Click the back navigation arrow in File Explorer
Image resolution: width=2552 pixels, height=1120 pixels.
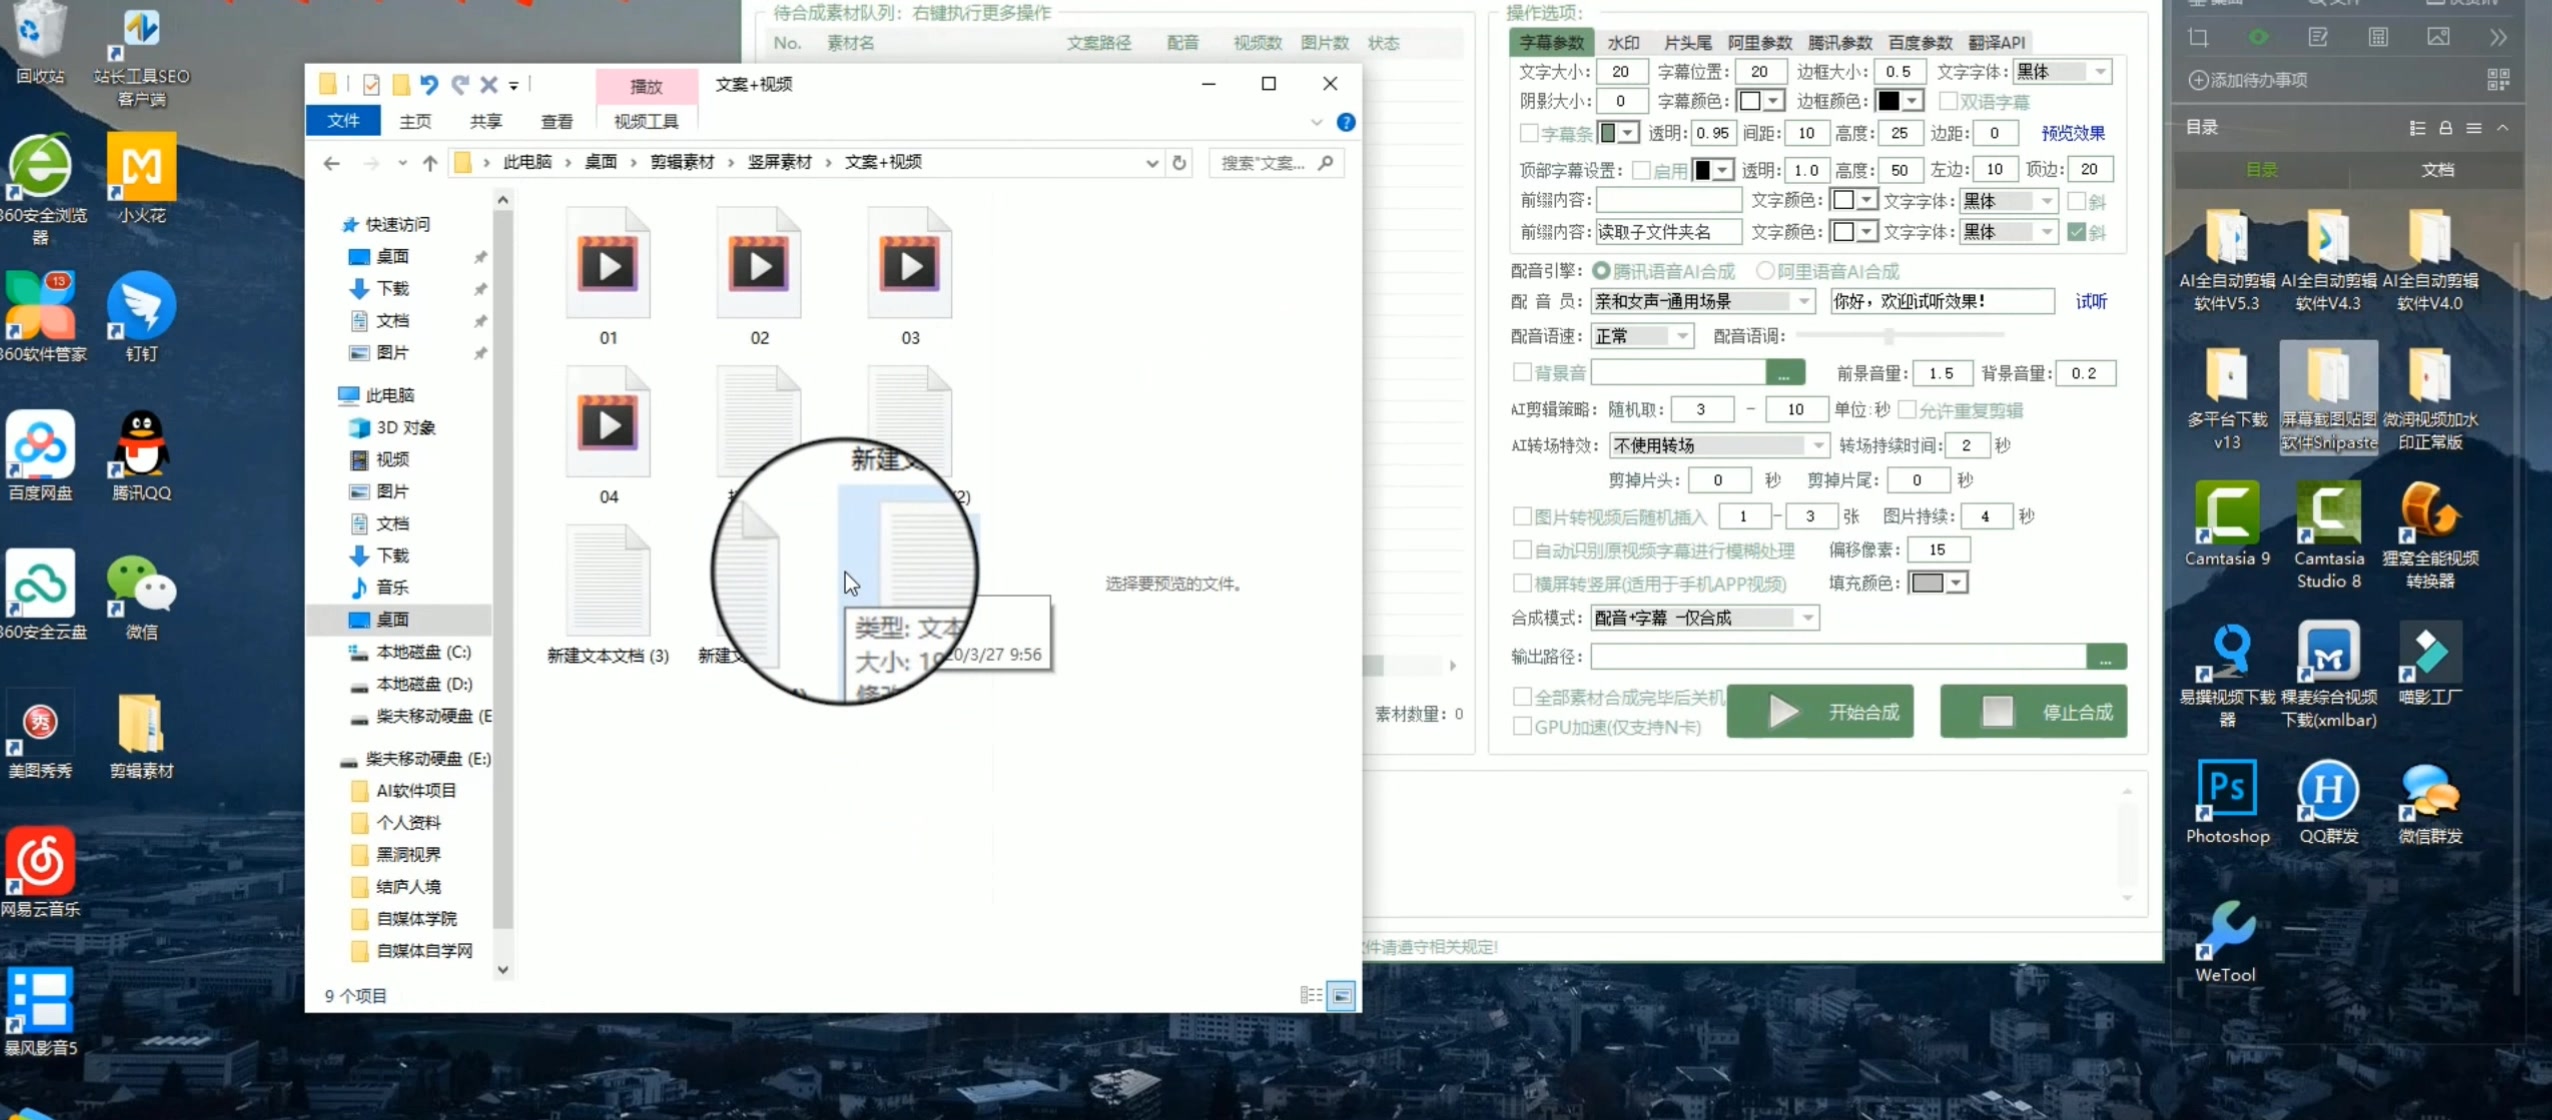click(x=331, y=162)
